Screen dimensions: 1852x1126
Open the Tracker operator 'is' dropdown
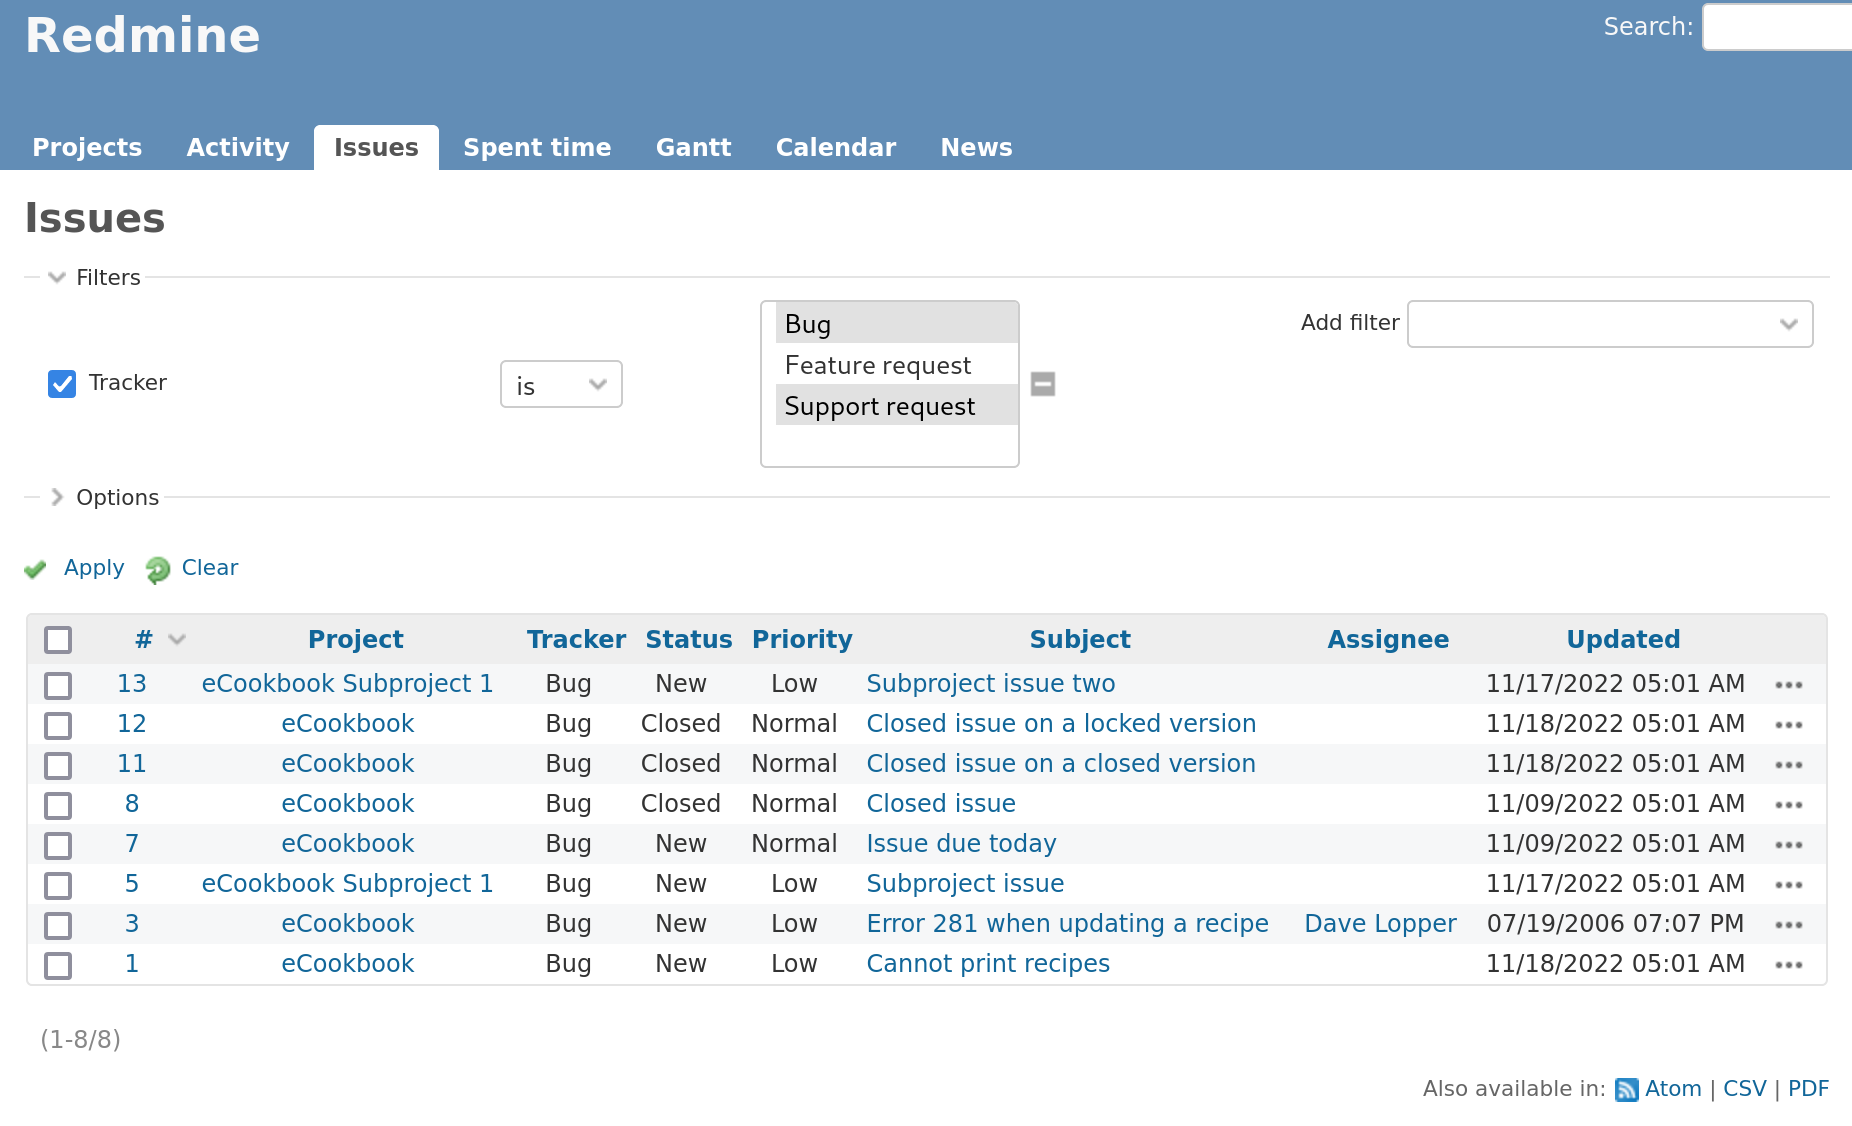(561, 384)
